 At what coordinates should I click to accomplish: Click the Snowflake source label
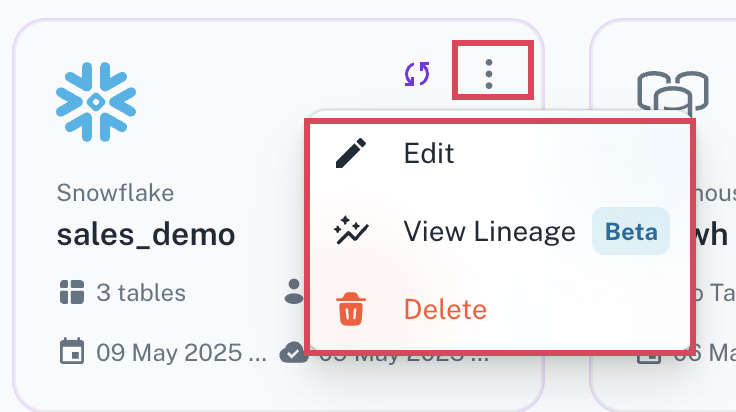click(x=115, y=193)
